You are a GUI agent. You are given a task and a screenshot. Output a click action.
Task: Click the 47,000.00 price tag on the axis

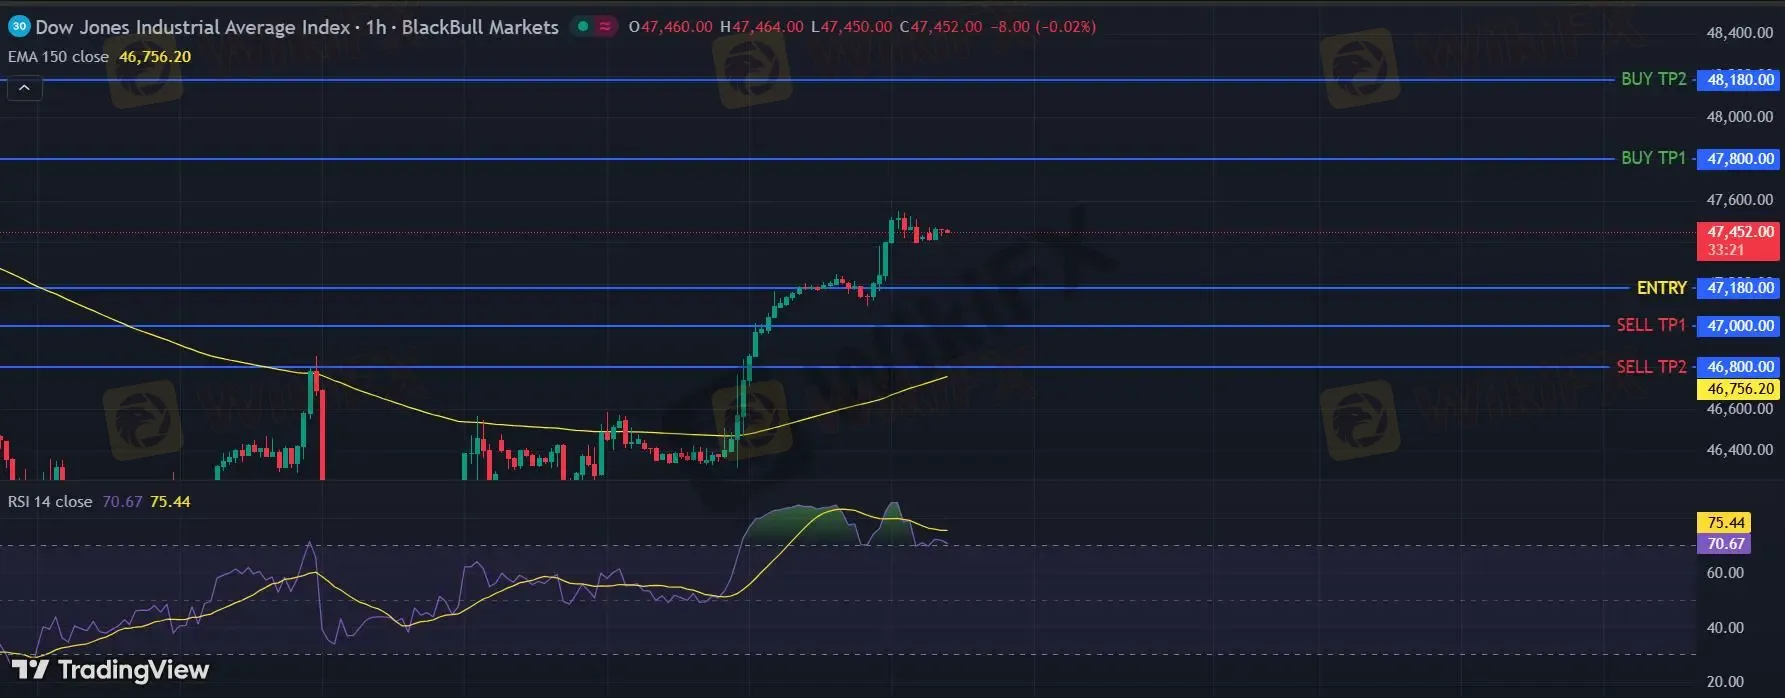(x=1739, y=326)
